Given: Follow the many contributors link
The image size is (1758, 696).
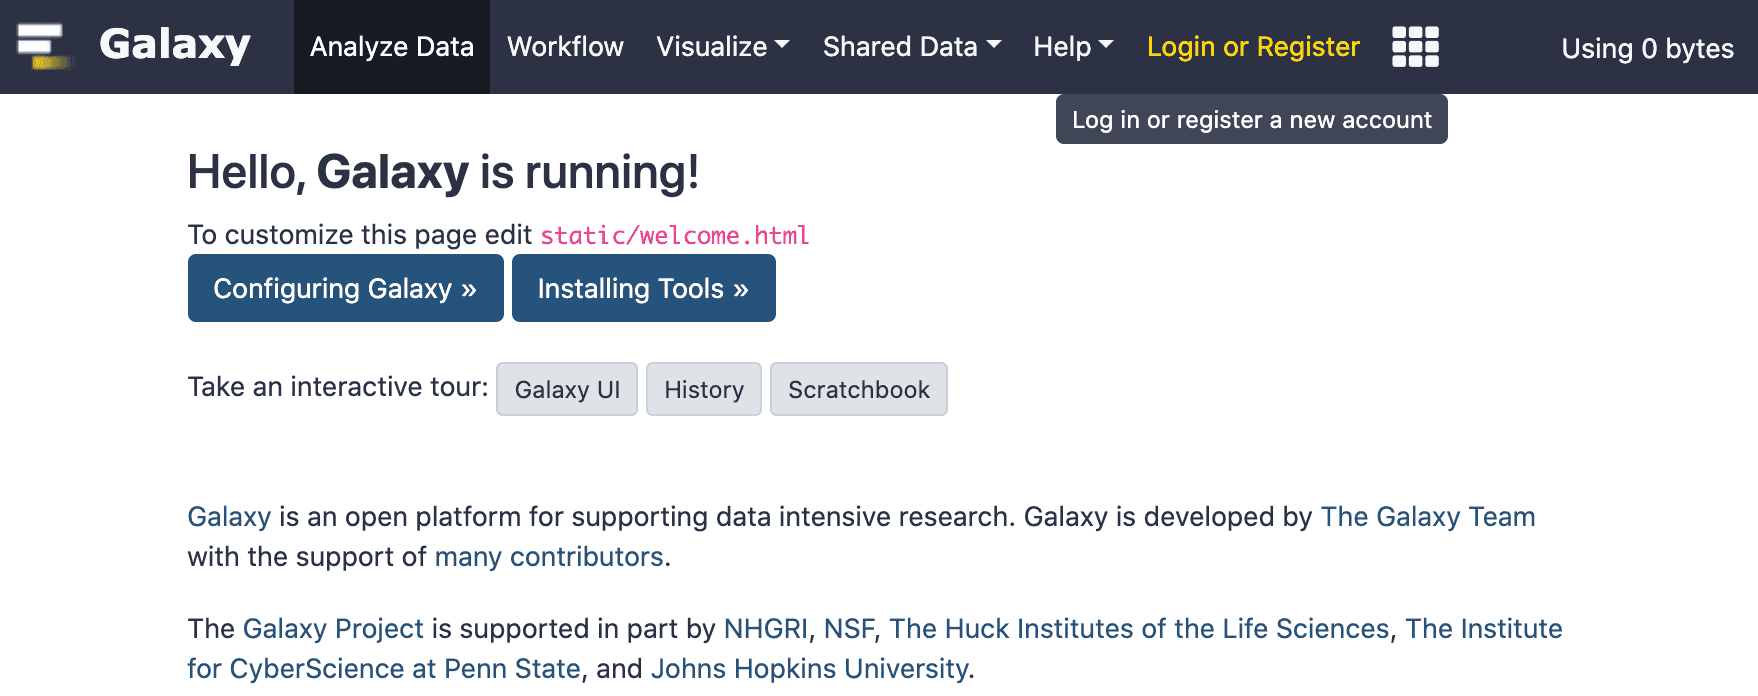Looking at the screenshot, I should 549,557.
